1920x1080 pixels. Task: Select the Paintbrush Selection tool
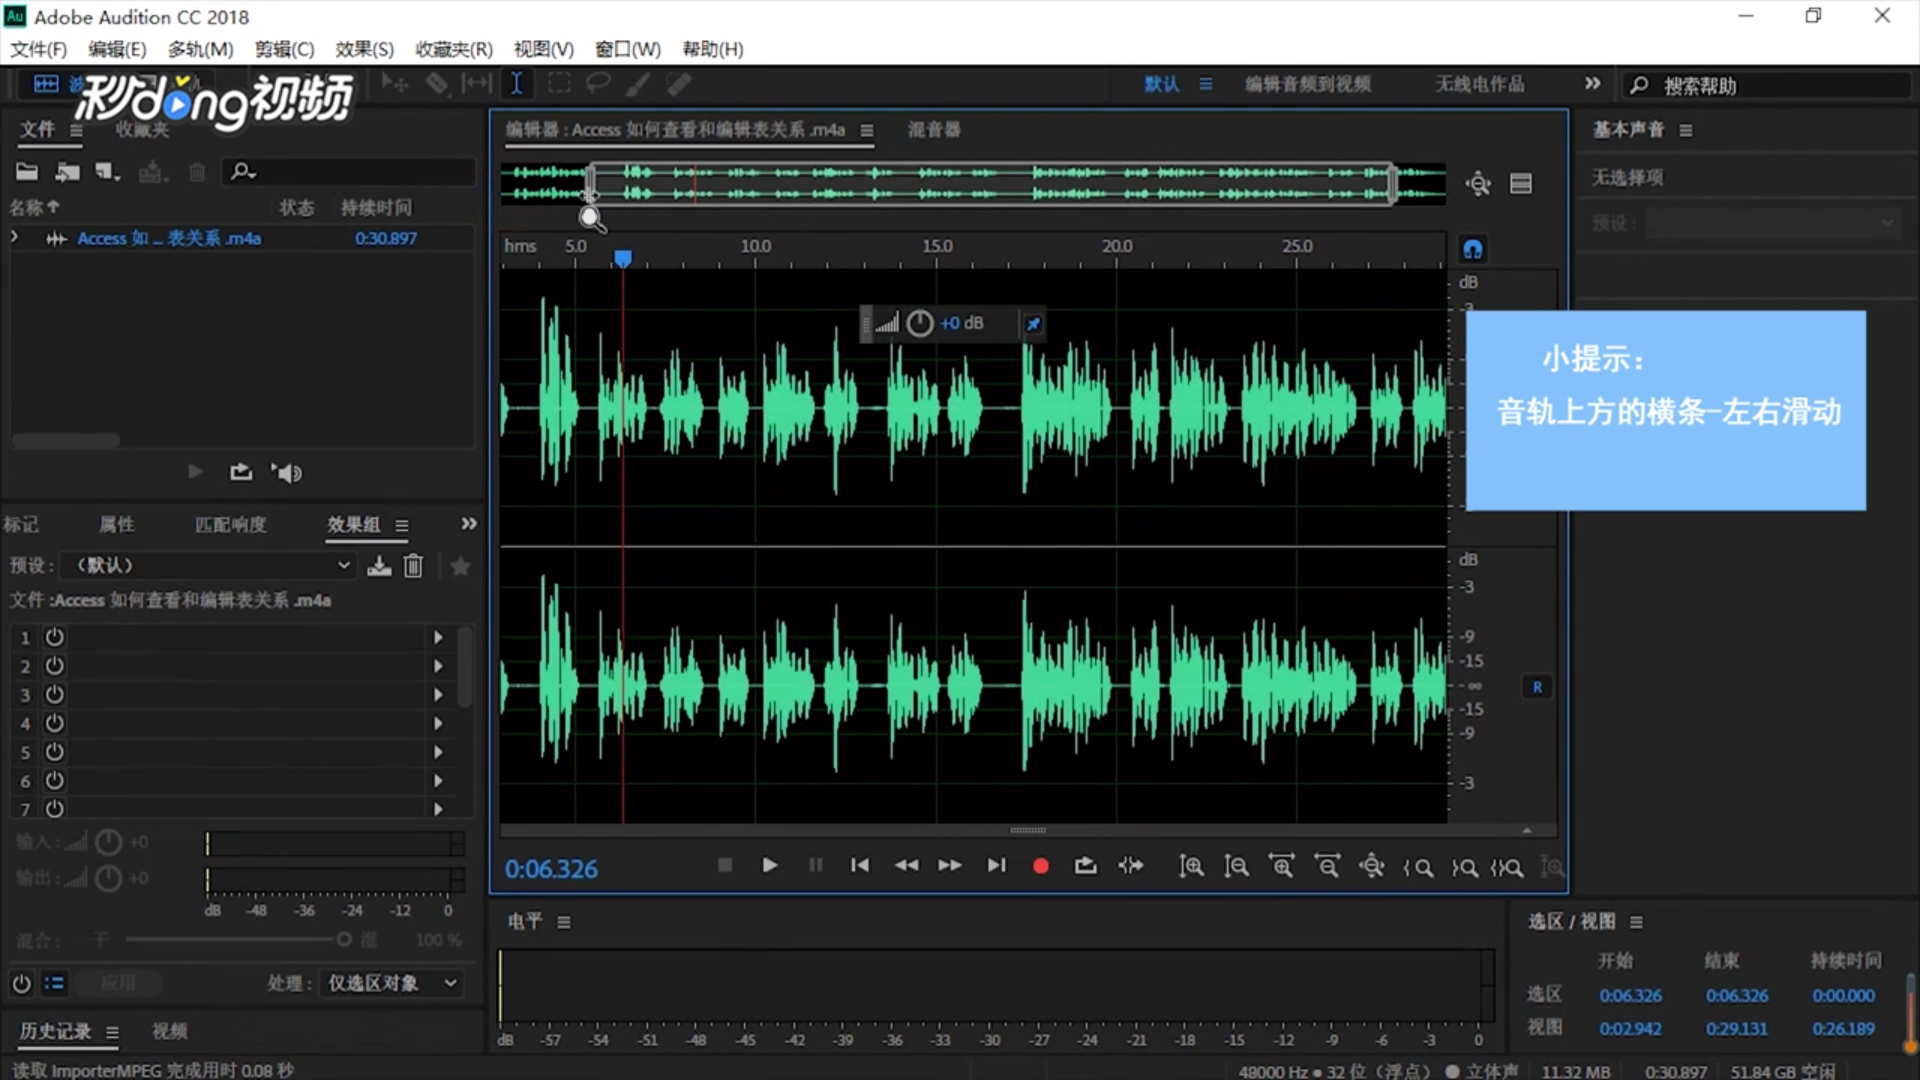click(x=638, y=84)
